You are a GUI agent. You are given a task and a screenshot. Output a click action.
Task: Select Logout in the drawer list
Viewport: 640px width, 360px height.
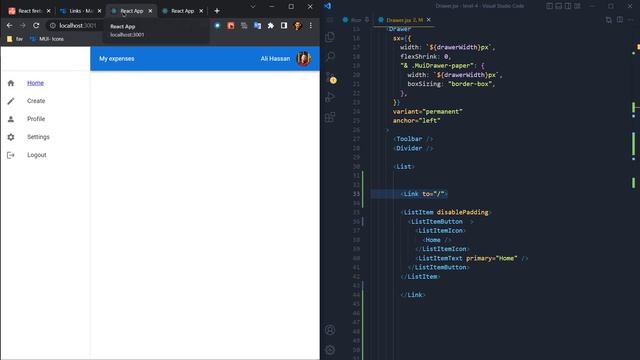click(45, 155)
